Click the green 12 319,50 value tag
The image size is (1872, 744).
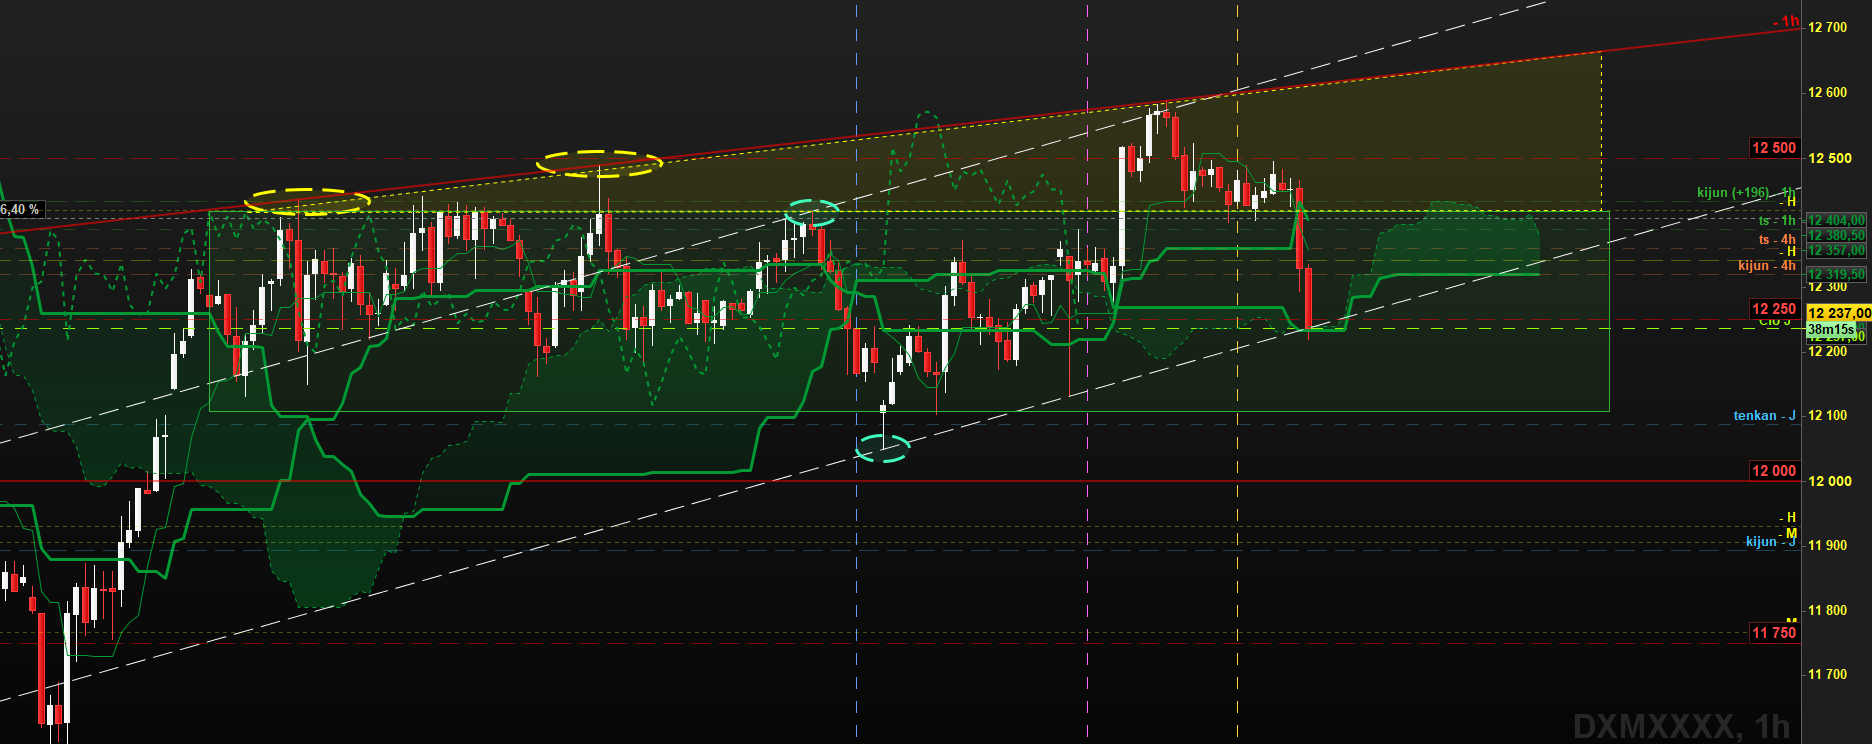pyautogui.click(x=1836, y=274)
